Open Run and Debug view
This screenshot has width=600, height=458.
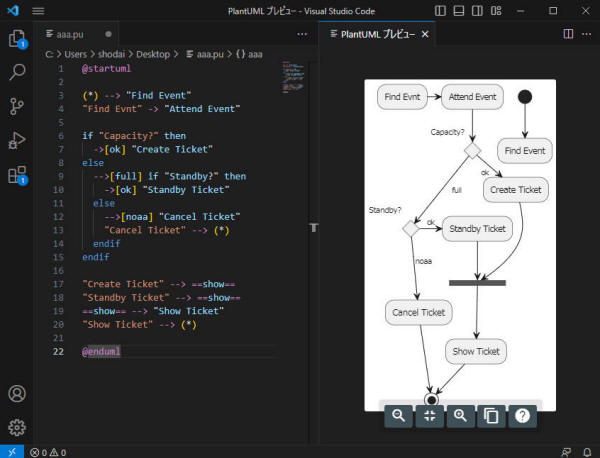(x=17, y=140)
